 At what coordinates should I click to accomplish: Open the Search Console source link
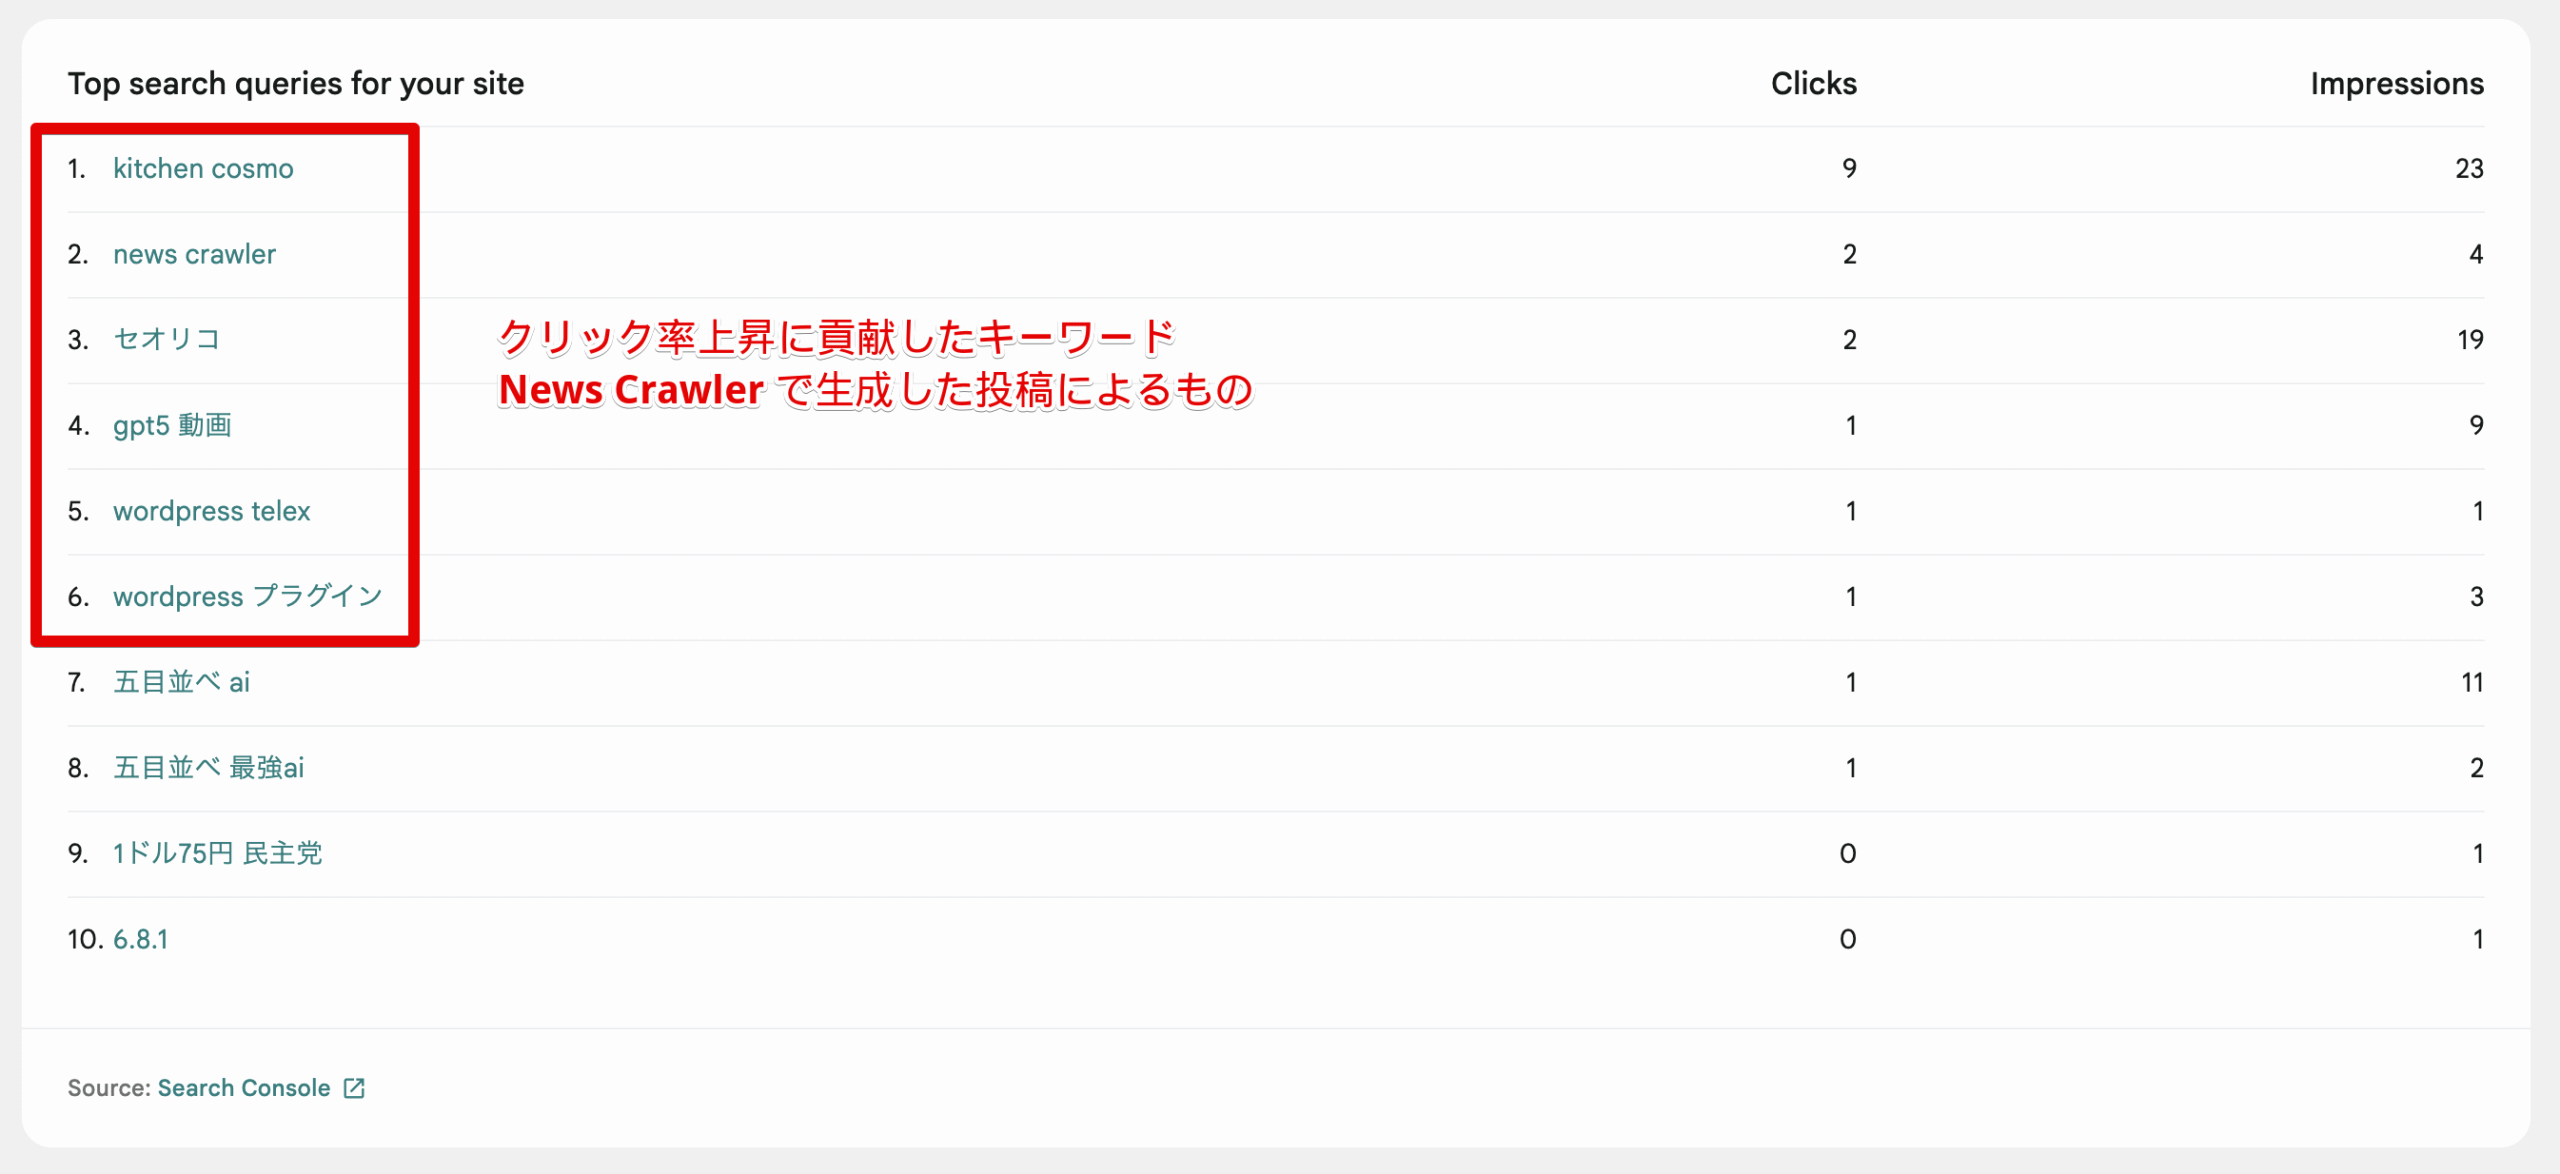244,1087
